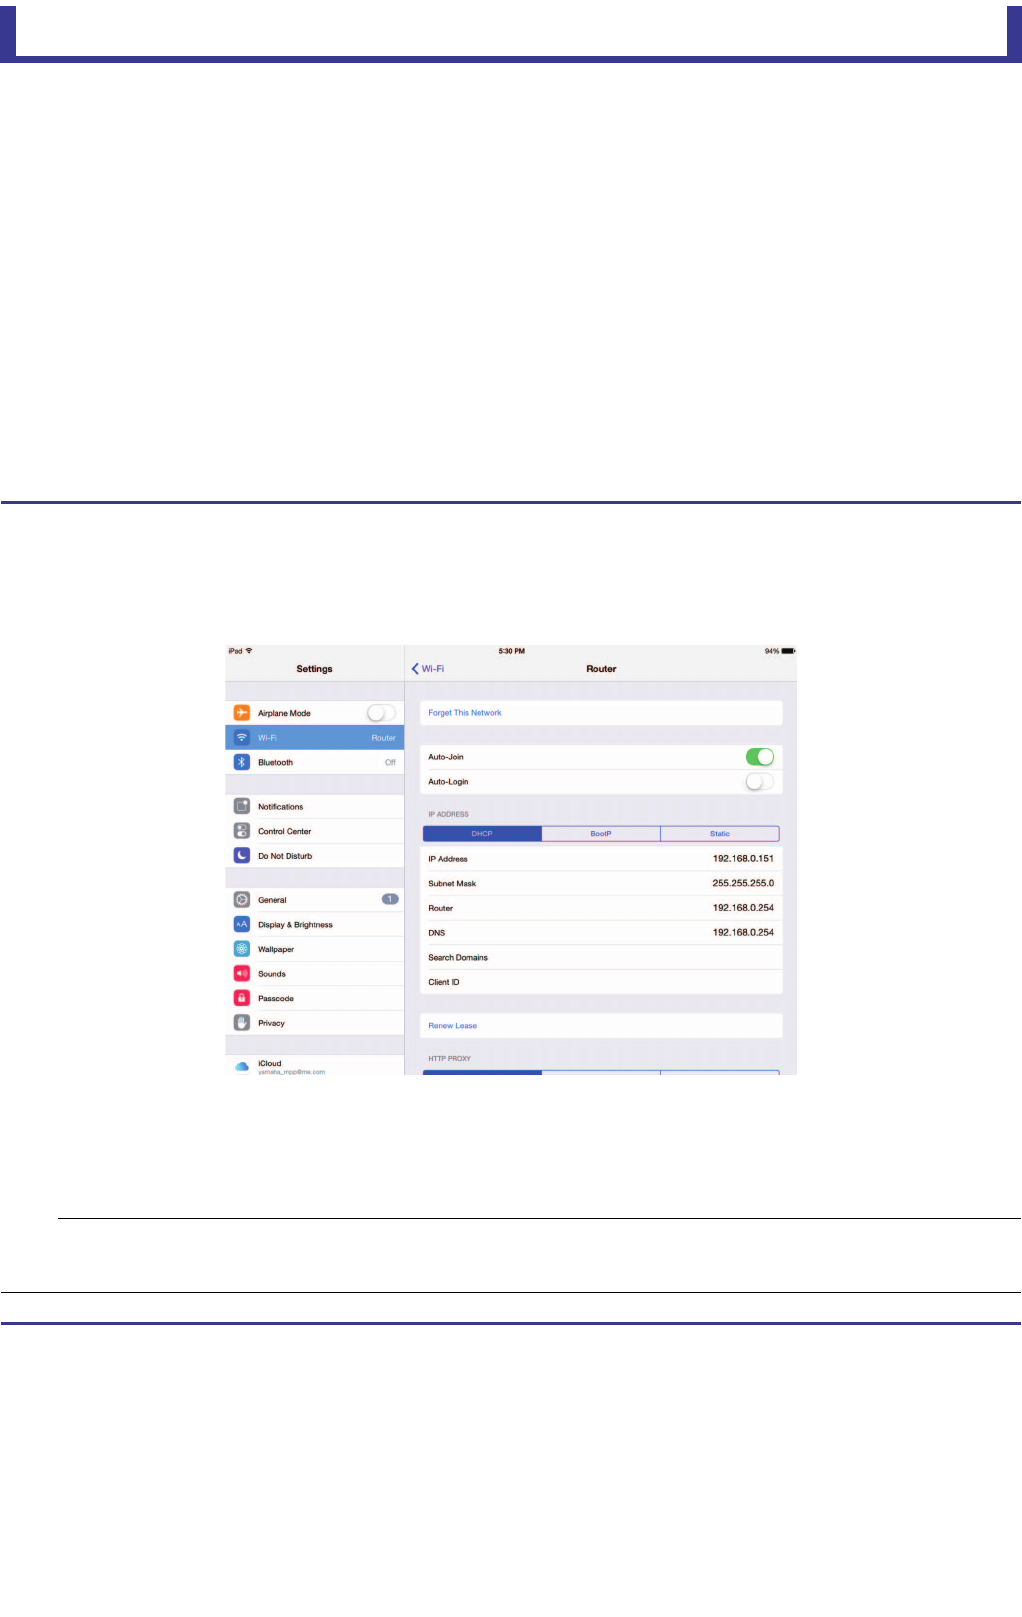Open the Sounds speaker icon
Viewport: 1022px width, 1617px height.
(x=242, y=974)
